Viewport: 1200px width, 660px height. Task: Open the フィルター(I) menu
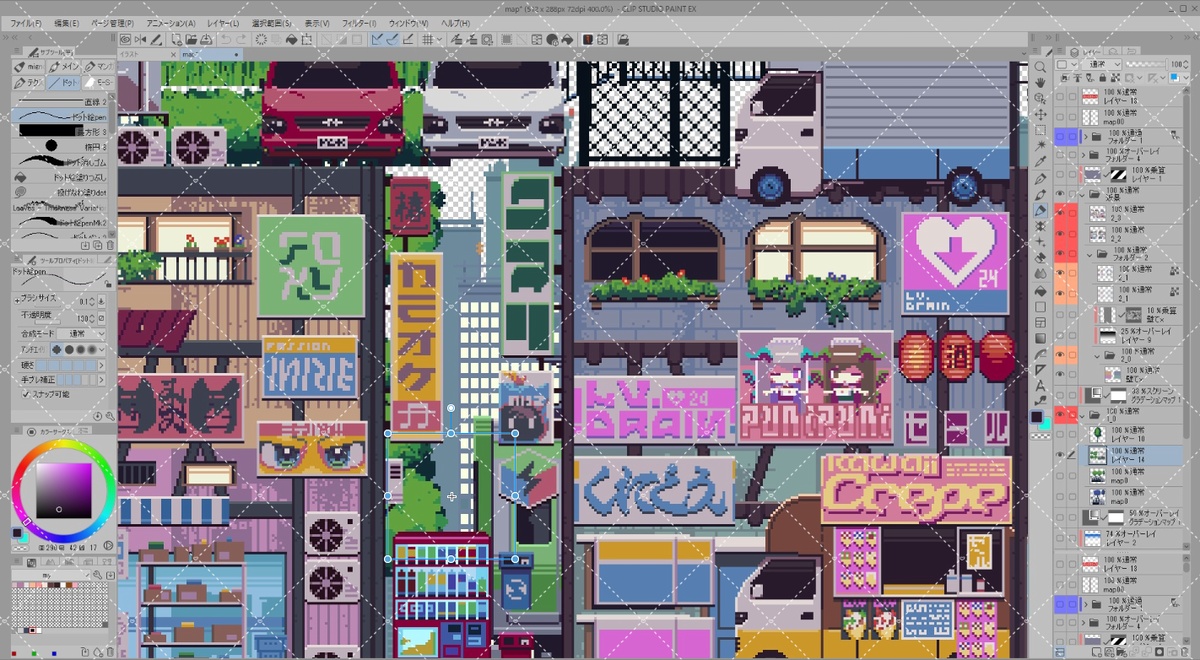pyautogui.click(x=358, y=22)
